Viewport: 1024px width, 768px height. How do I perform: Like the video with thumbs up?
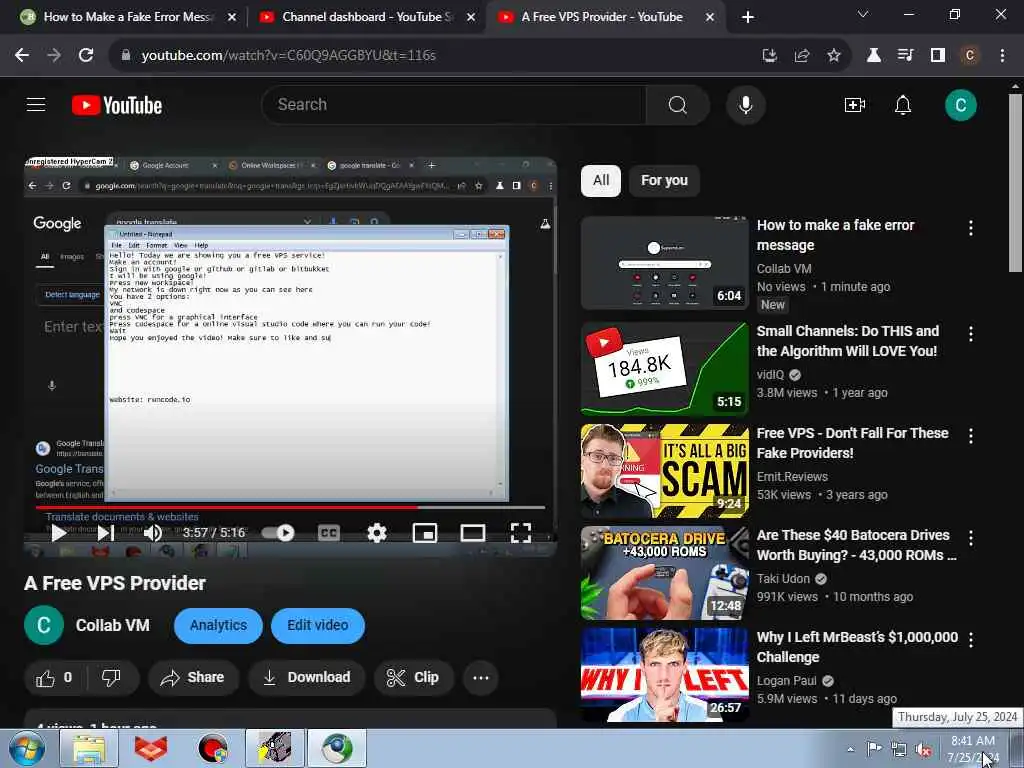[54, 678]
